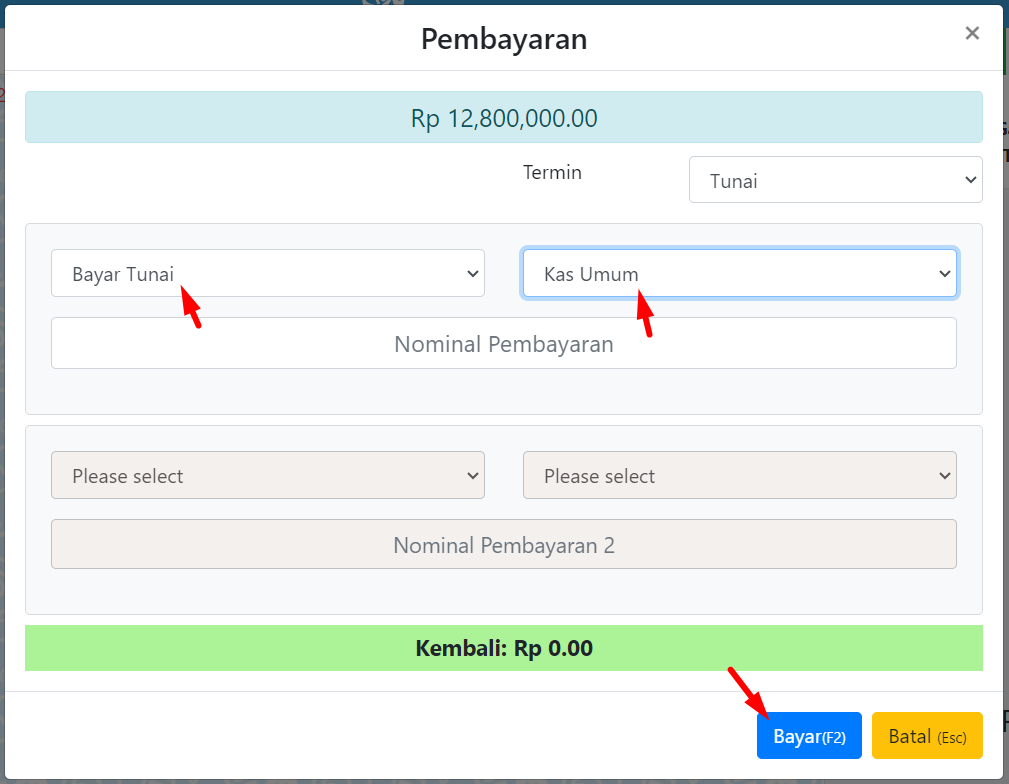This screenshot has width=1009, height=784.
Task: Click the Termin label
Action: [552, 173]
